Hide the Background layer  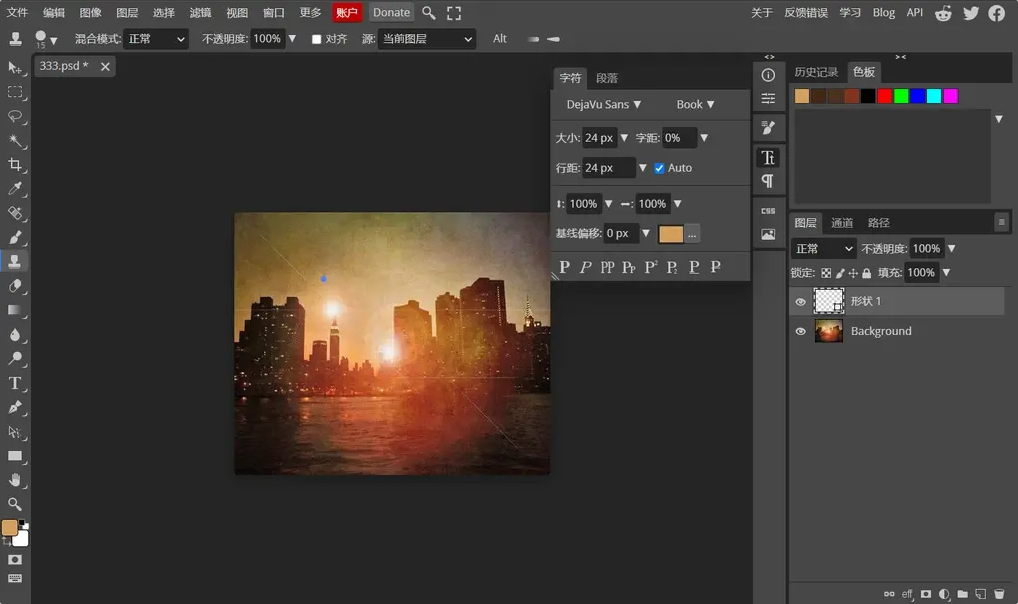[x=801, y=331]
